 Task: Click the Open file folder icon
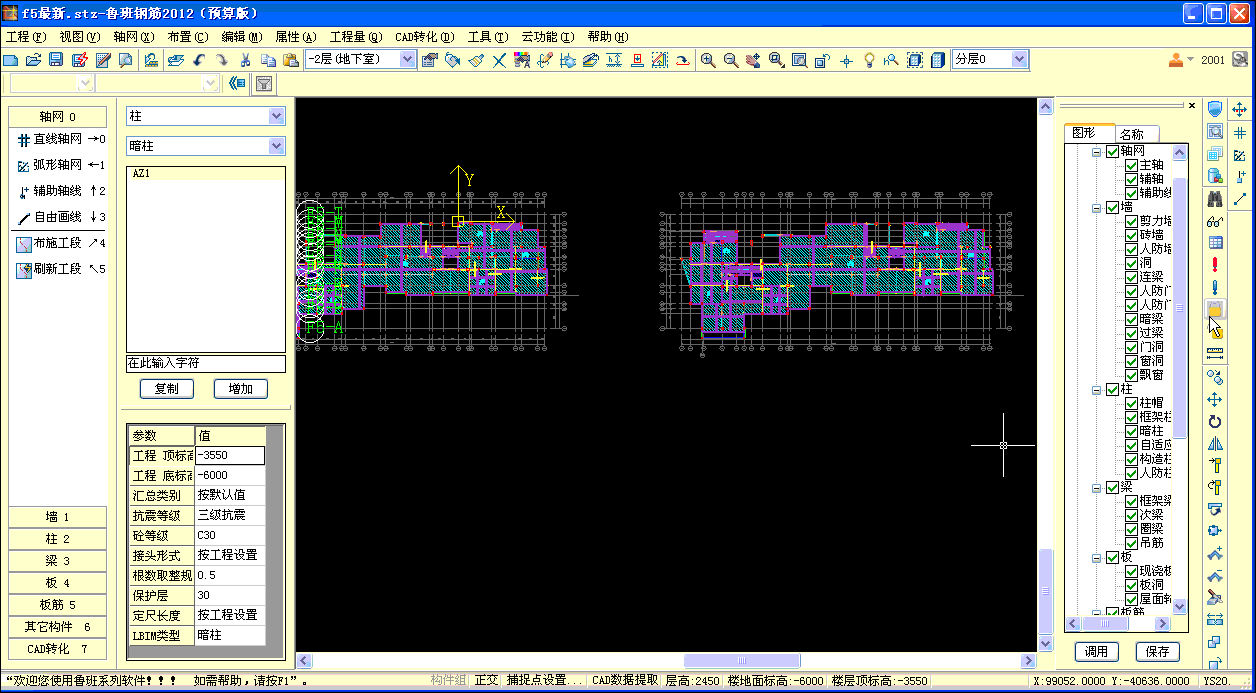pos(34,60)
